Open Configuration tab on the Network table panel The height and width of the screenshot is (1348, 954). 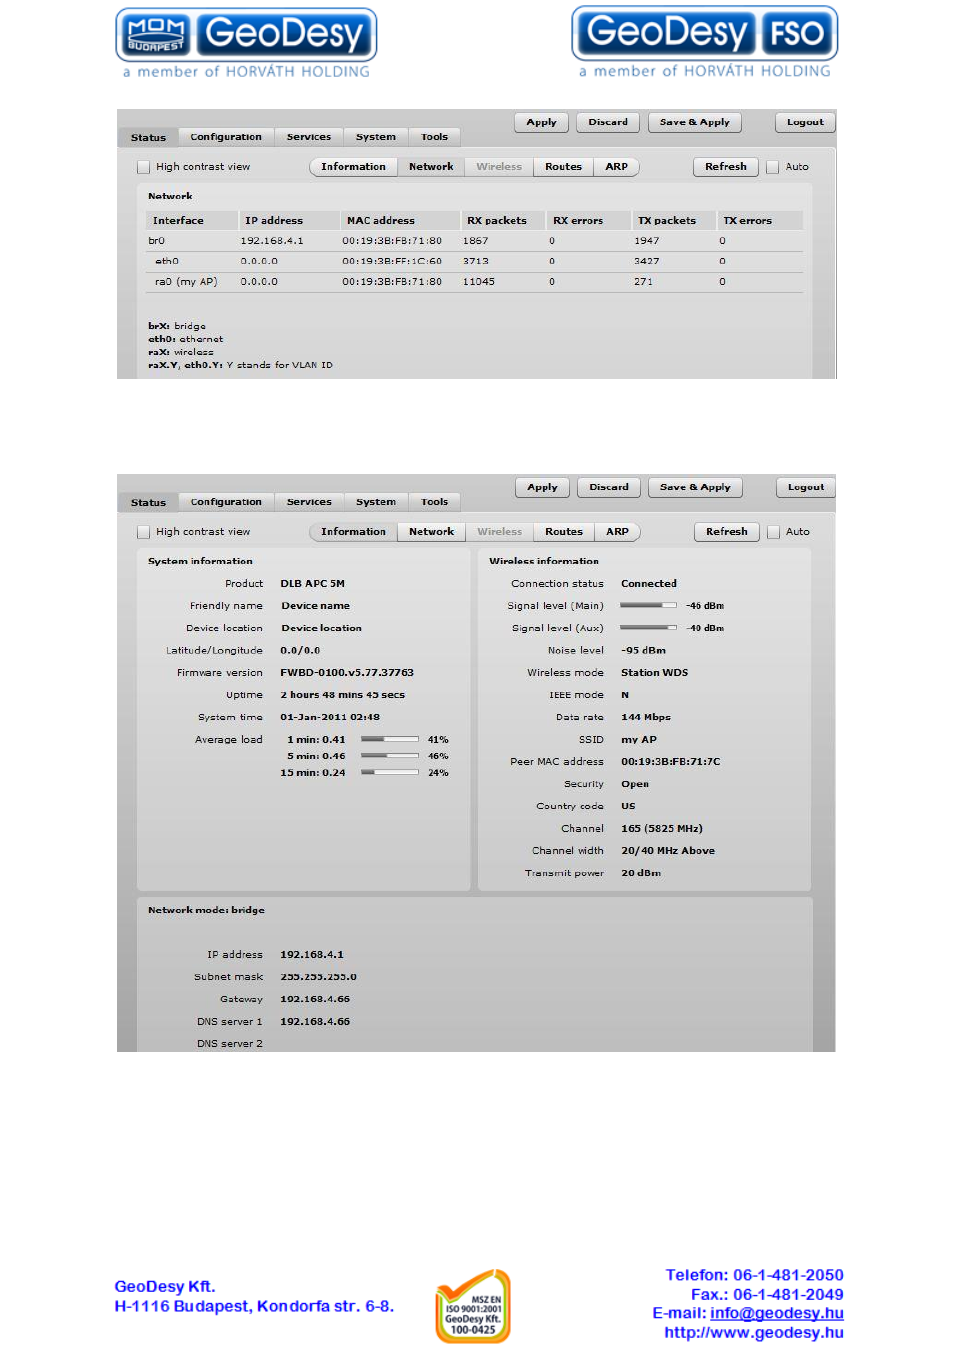click(x=226, y=137)
